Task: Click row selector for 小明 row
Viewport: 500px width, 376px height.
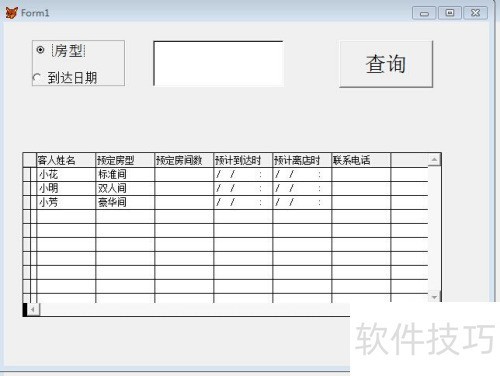Action: tap(27, 188)
